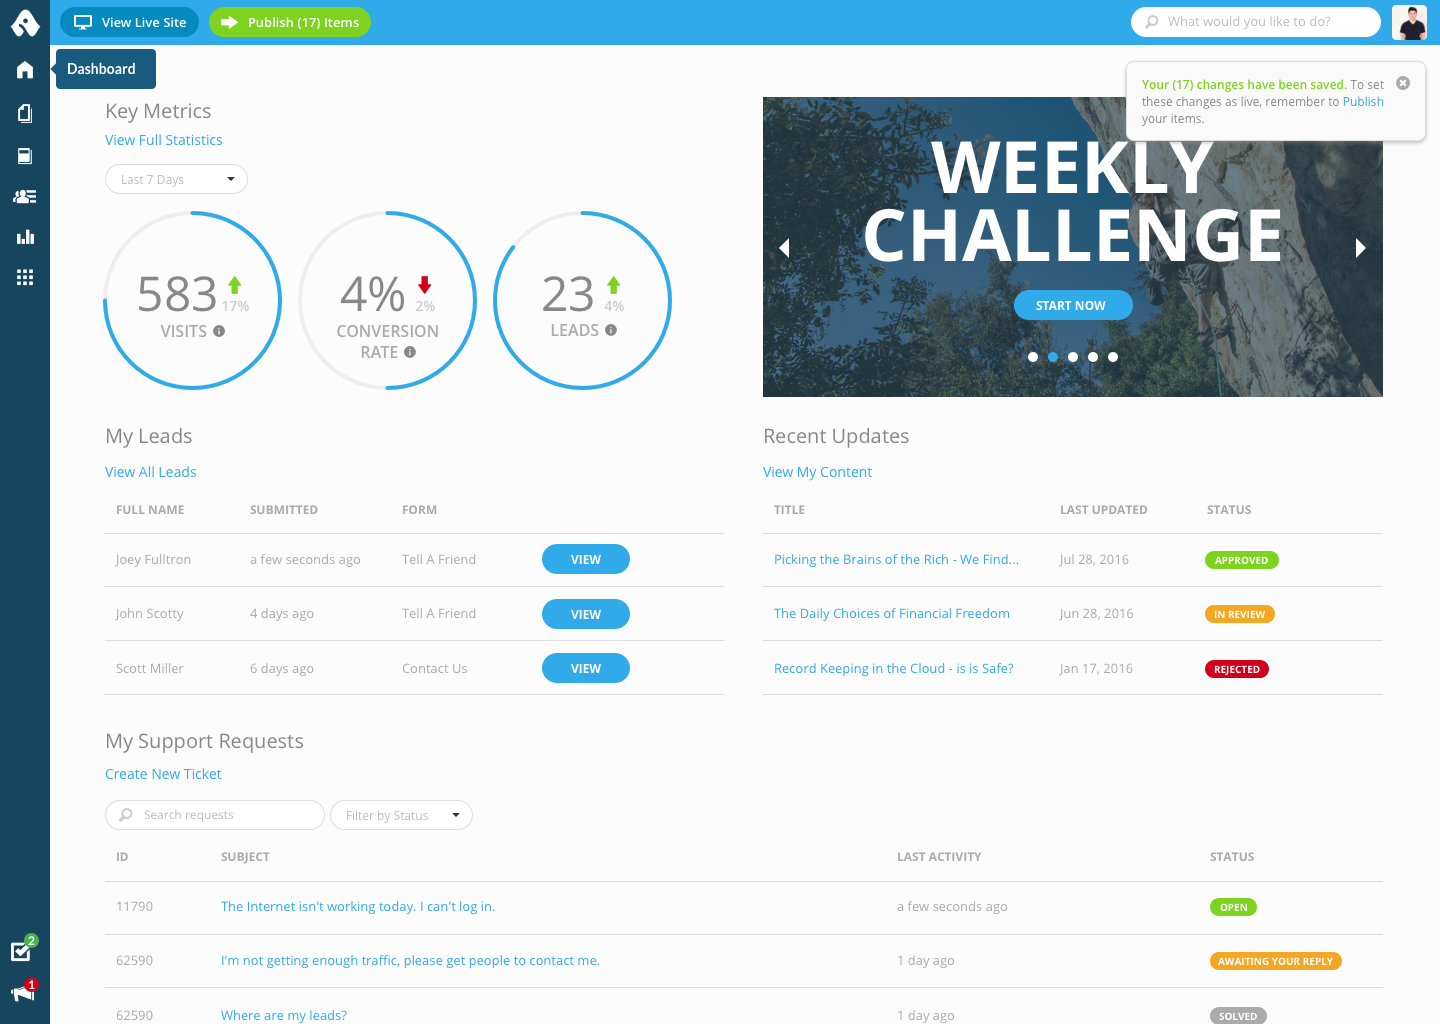Select the first banner slide dot
Screen dimensions: 1440x1024
click(x=1033, y=357)
